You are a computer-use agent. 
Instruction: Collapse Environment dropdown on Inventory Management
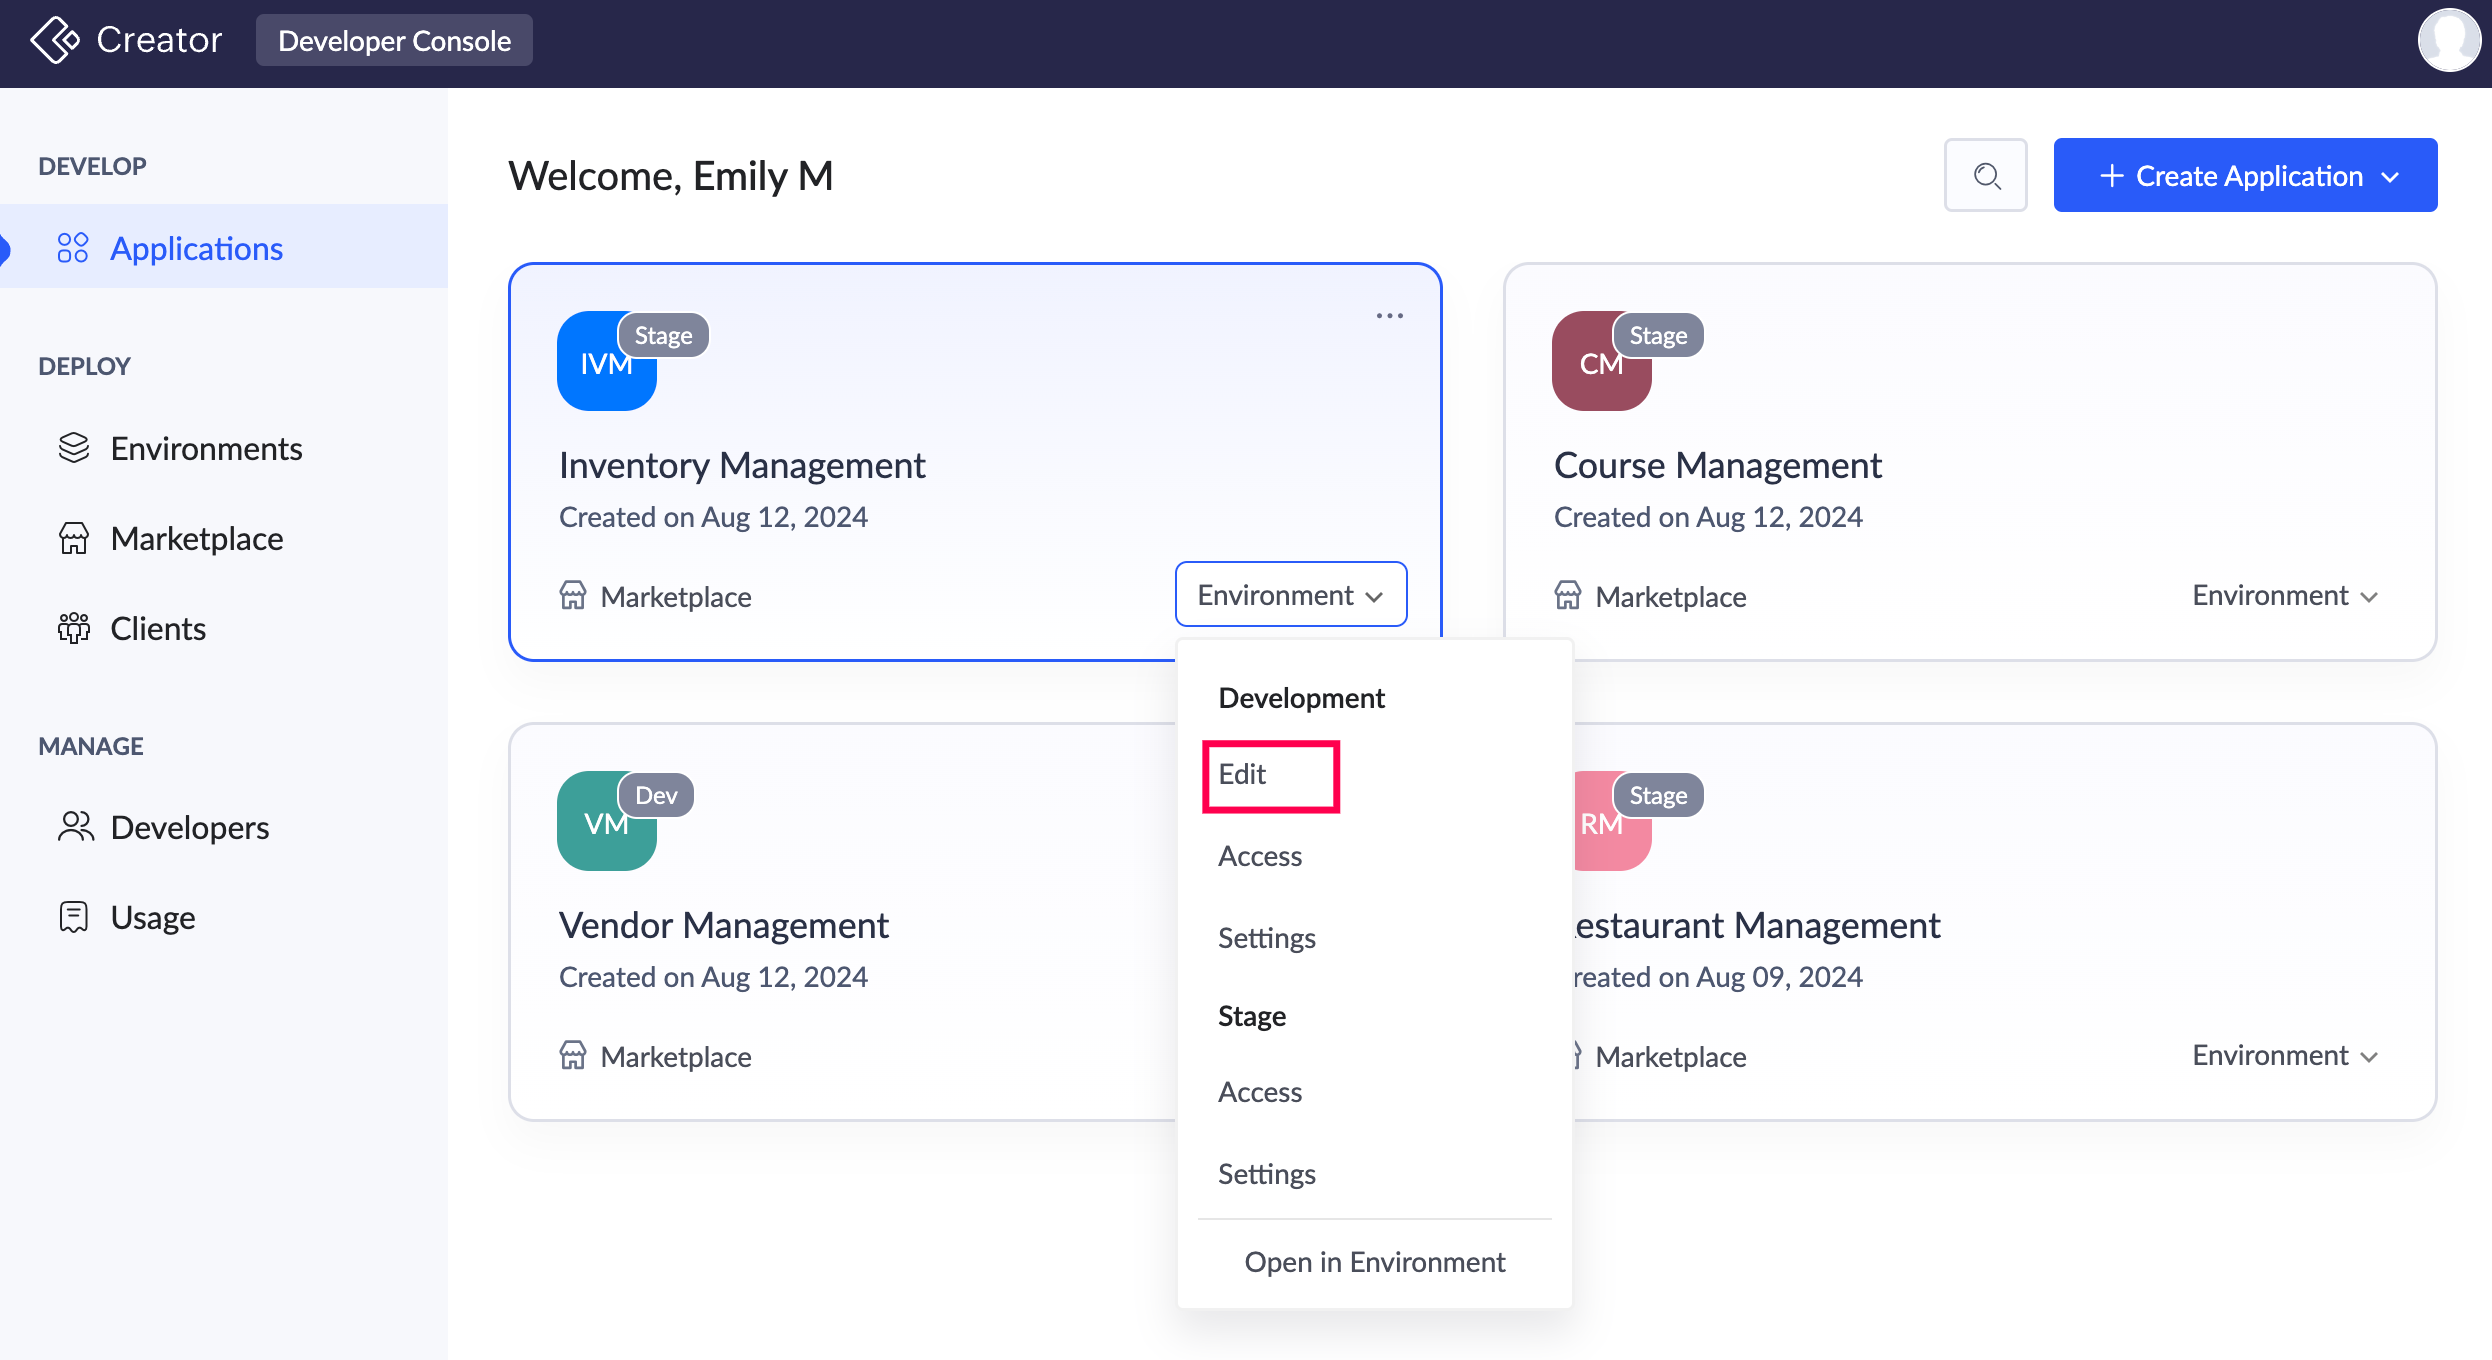tap(1291, 595)
